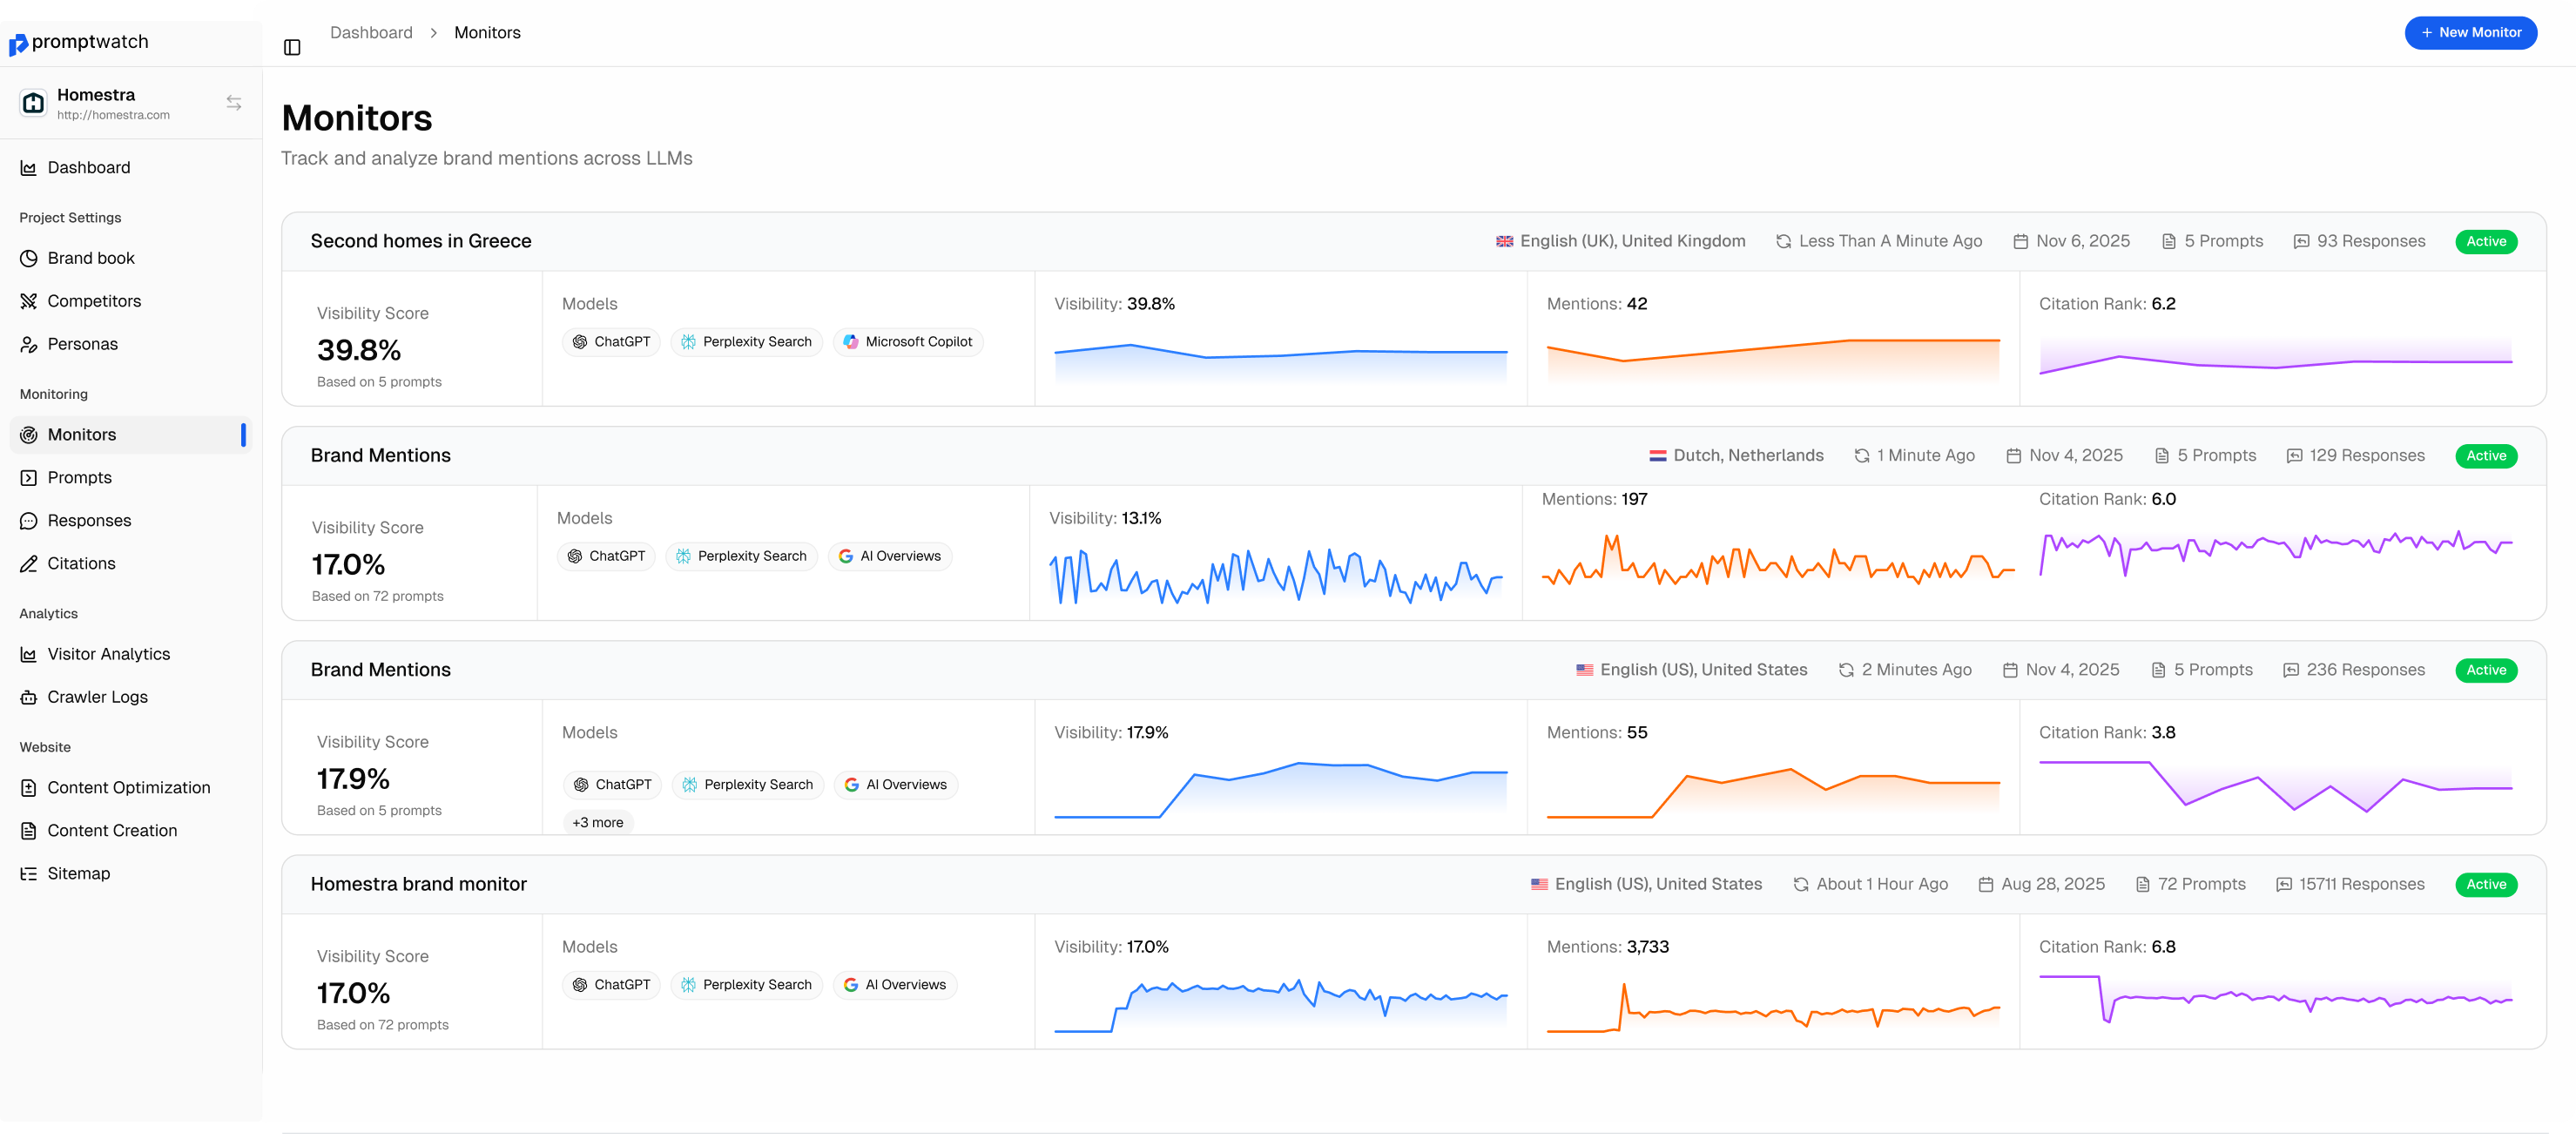This screenshot has width=2576, height=1146.
Task: Click the Dashboard breadcrumb link
Action: point(371,33)
